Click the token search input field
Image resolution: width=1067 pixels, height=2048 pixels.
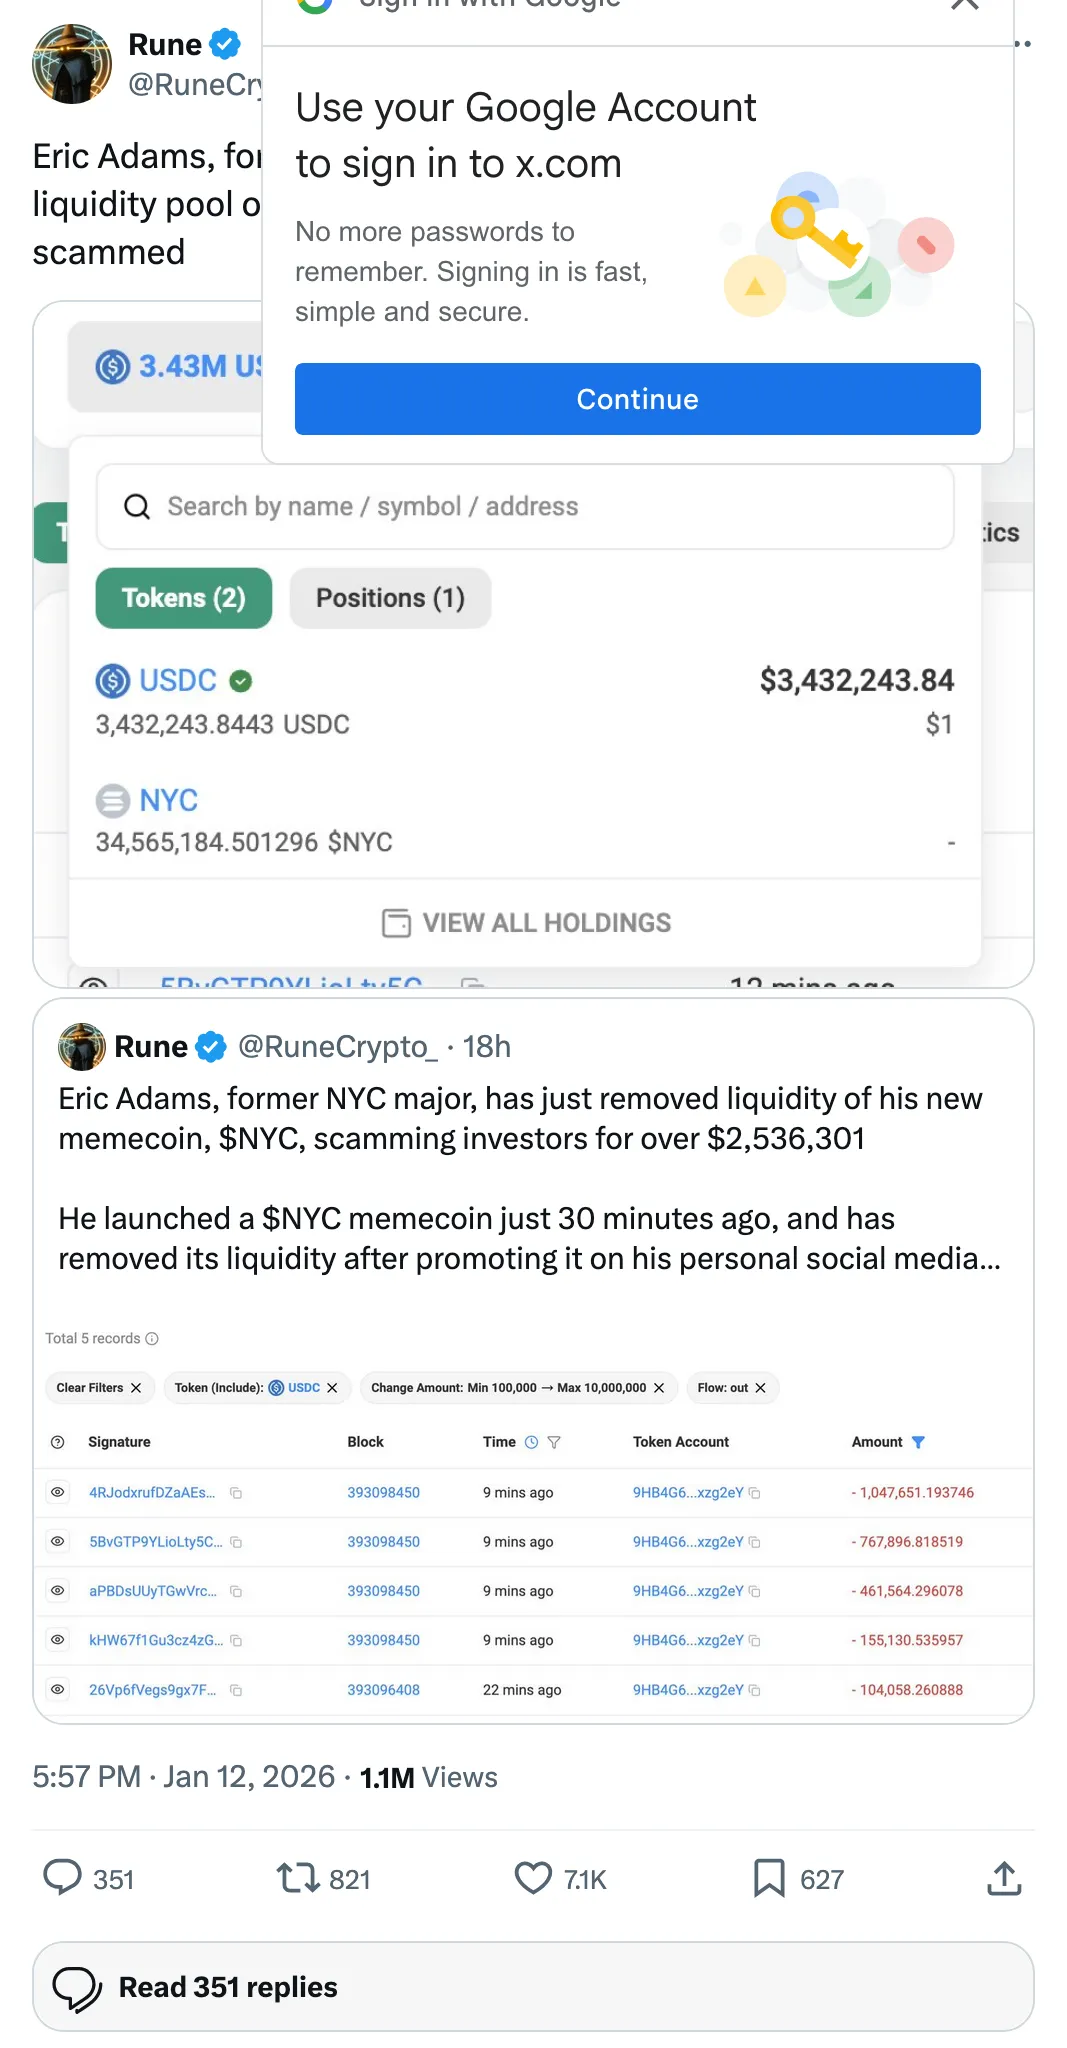540,507
